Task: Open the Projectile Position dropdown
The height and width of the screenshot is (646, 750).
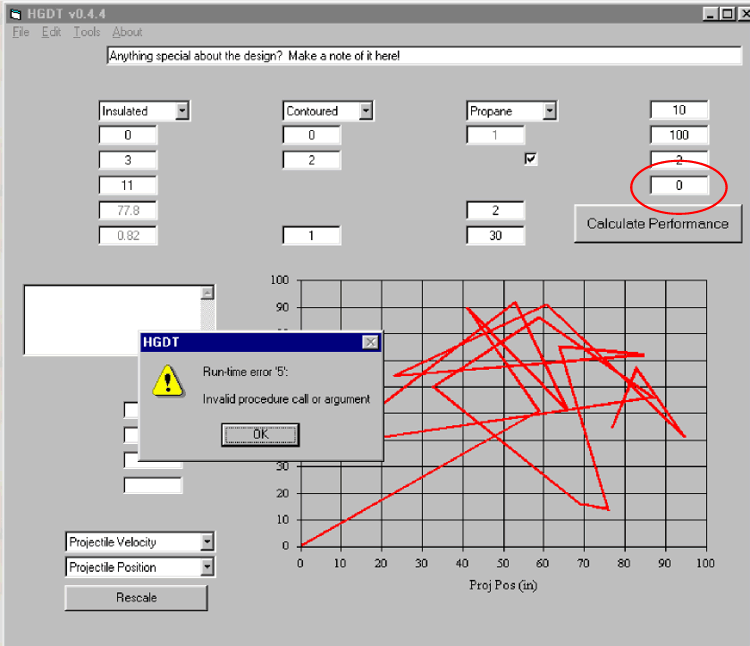Action: click(x=207, y=567)
